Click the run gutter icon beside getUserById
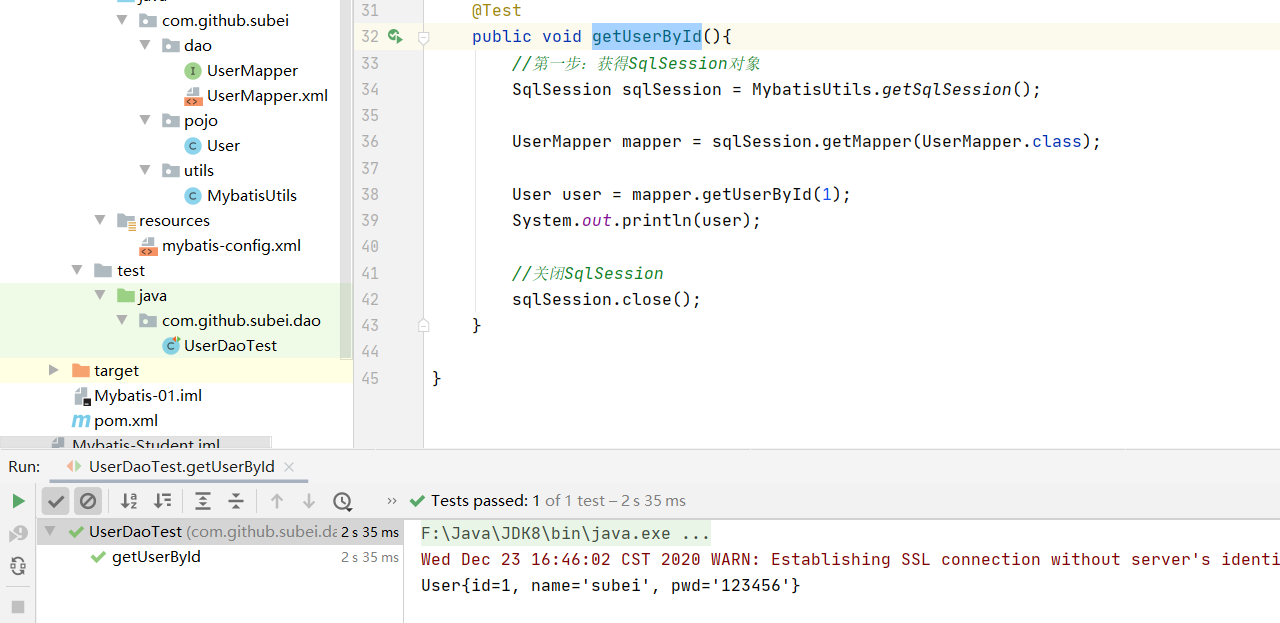Screen dimensions: 1280x623 click(x=396, y=37)
